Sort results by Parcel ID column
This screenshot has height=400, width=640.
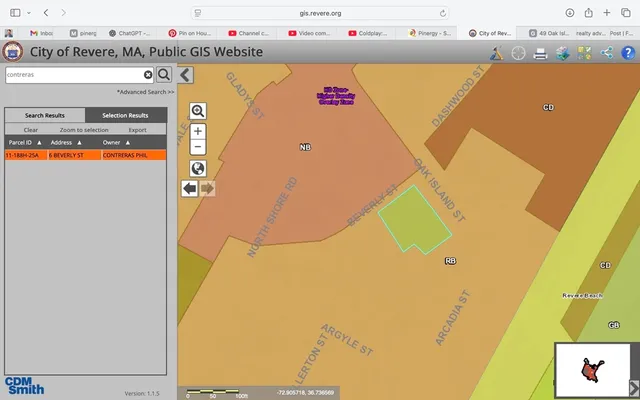[24, 143]
